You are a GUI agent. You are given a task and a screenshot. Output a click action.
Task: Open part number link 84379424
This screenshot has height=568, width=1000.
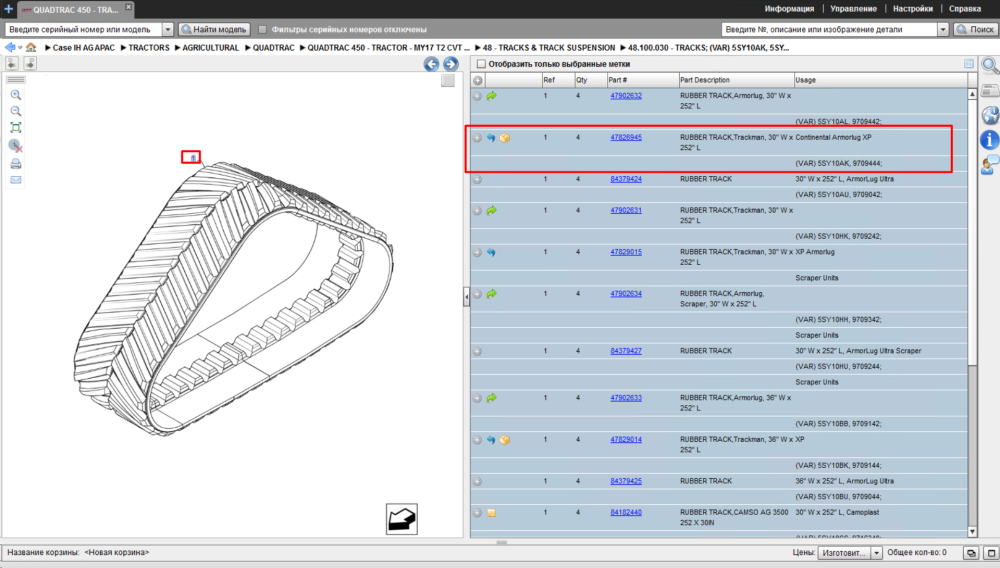click(626, 180)
